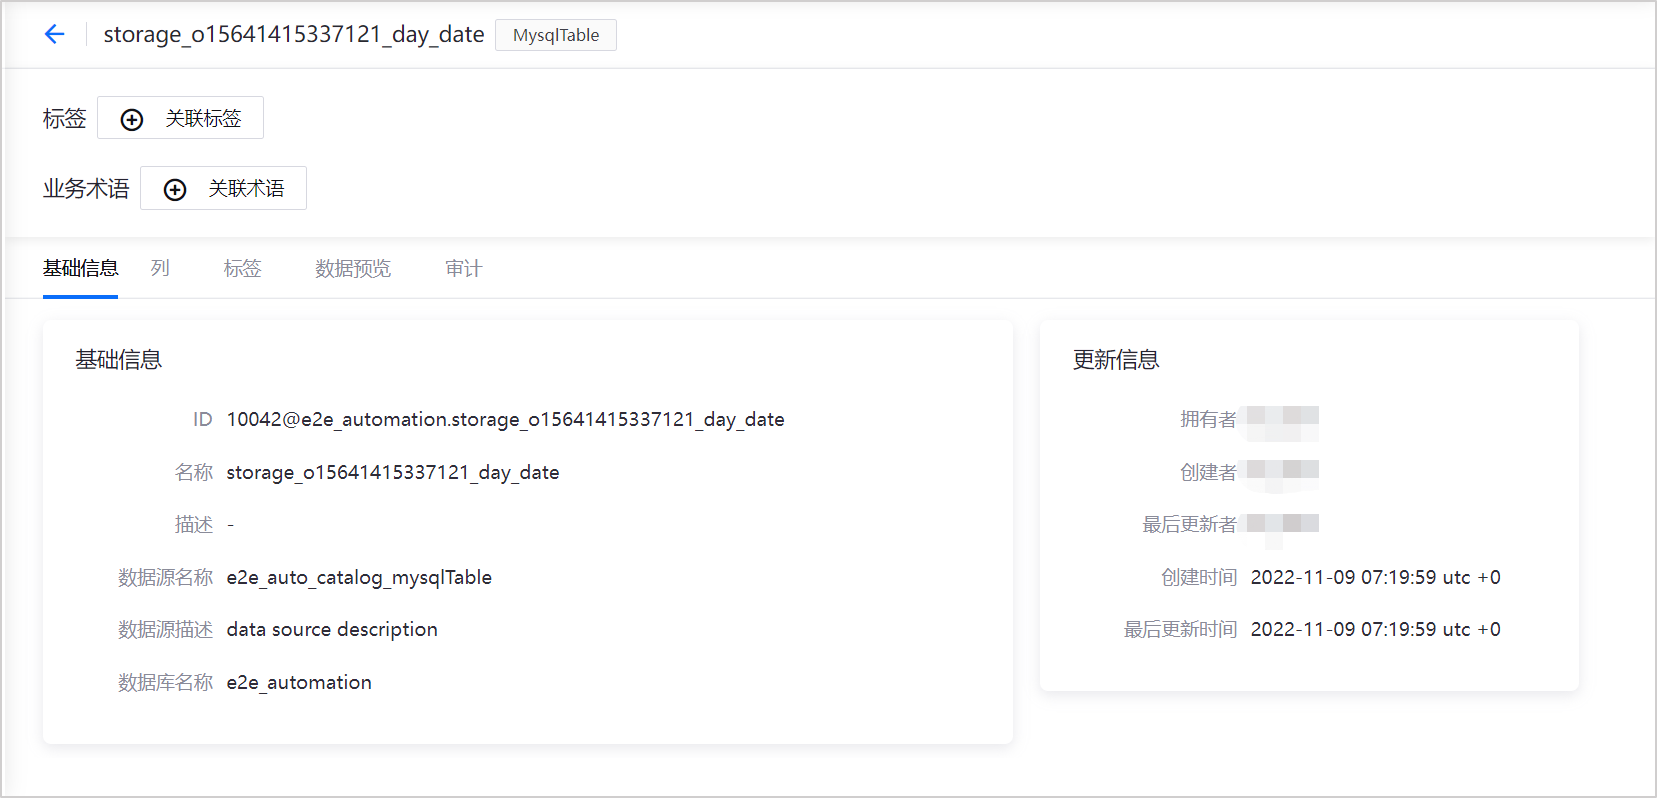Select the ID value 10042@e2e_automation.storage_o15641415337121_day_date
The image size is (1657, 798).
point(505,419)
